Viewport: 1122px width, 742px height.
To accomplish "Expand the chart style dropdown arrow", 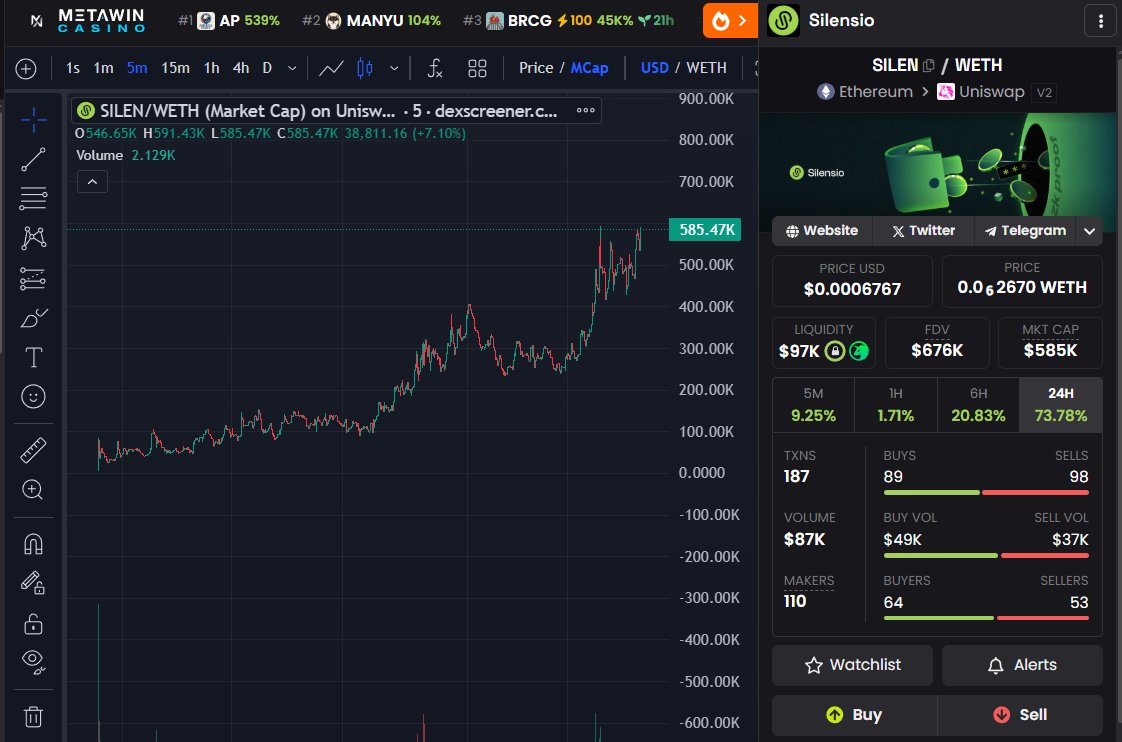I will (394, 69).
